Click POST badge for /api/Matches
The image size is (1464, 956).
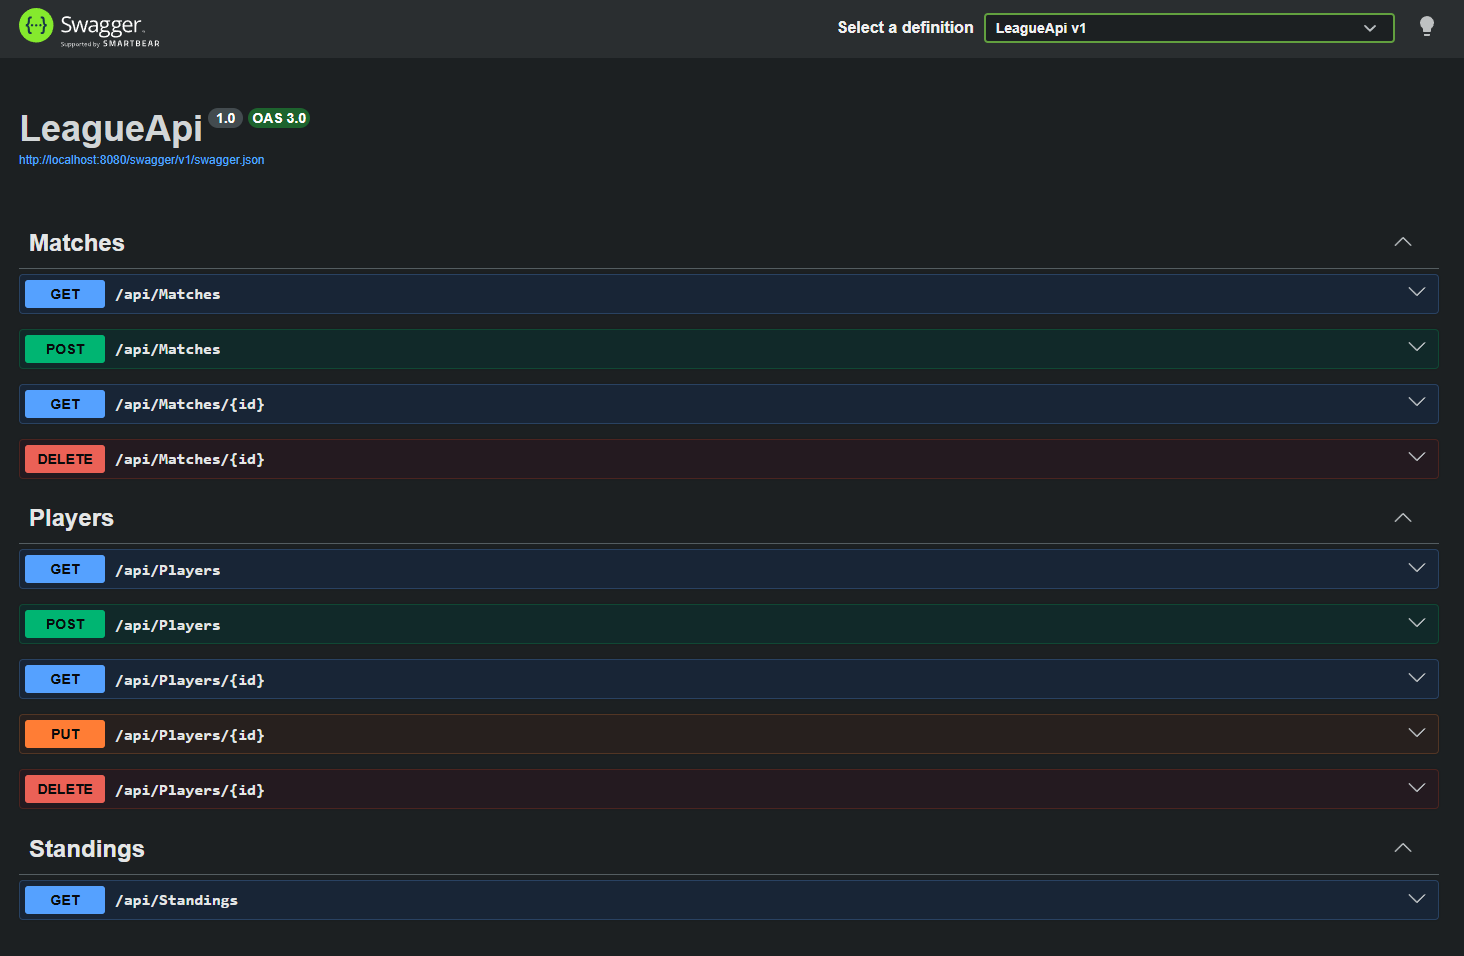(65, 349)
